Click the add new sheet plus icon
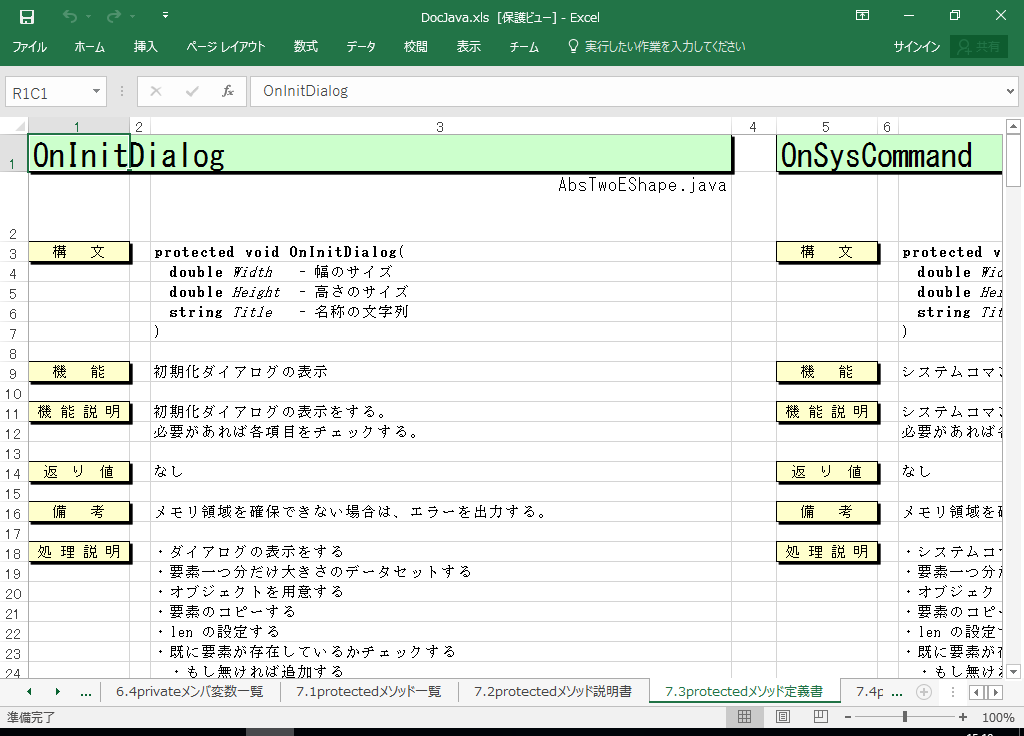The image size is (1024, 736). [924, 691]
